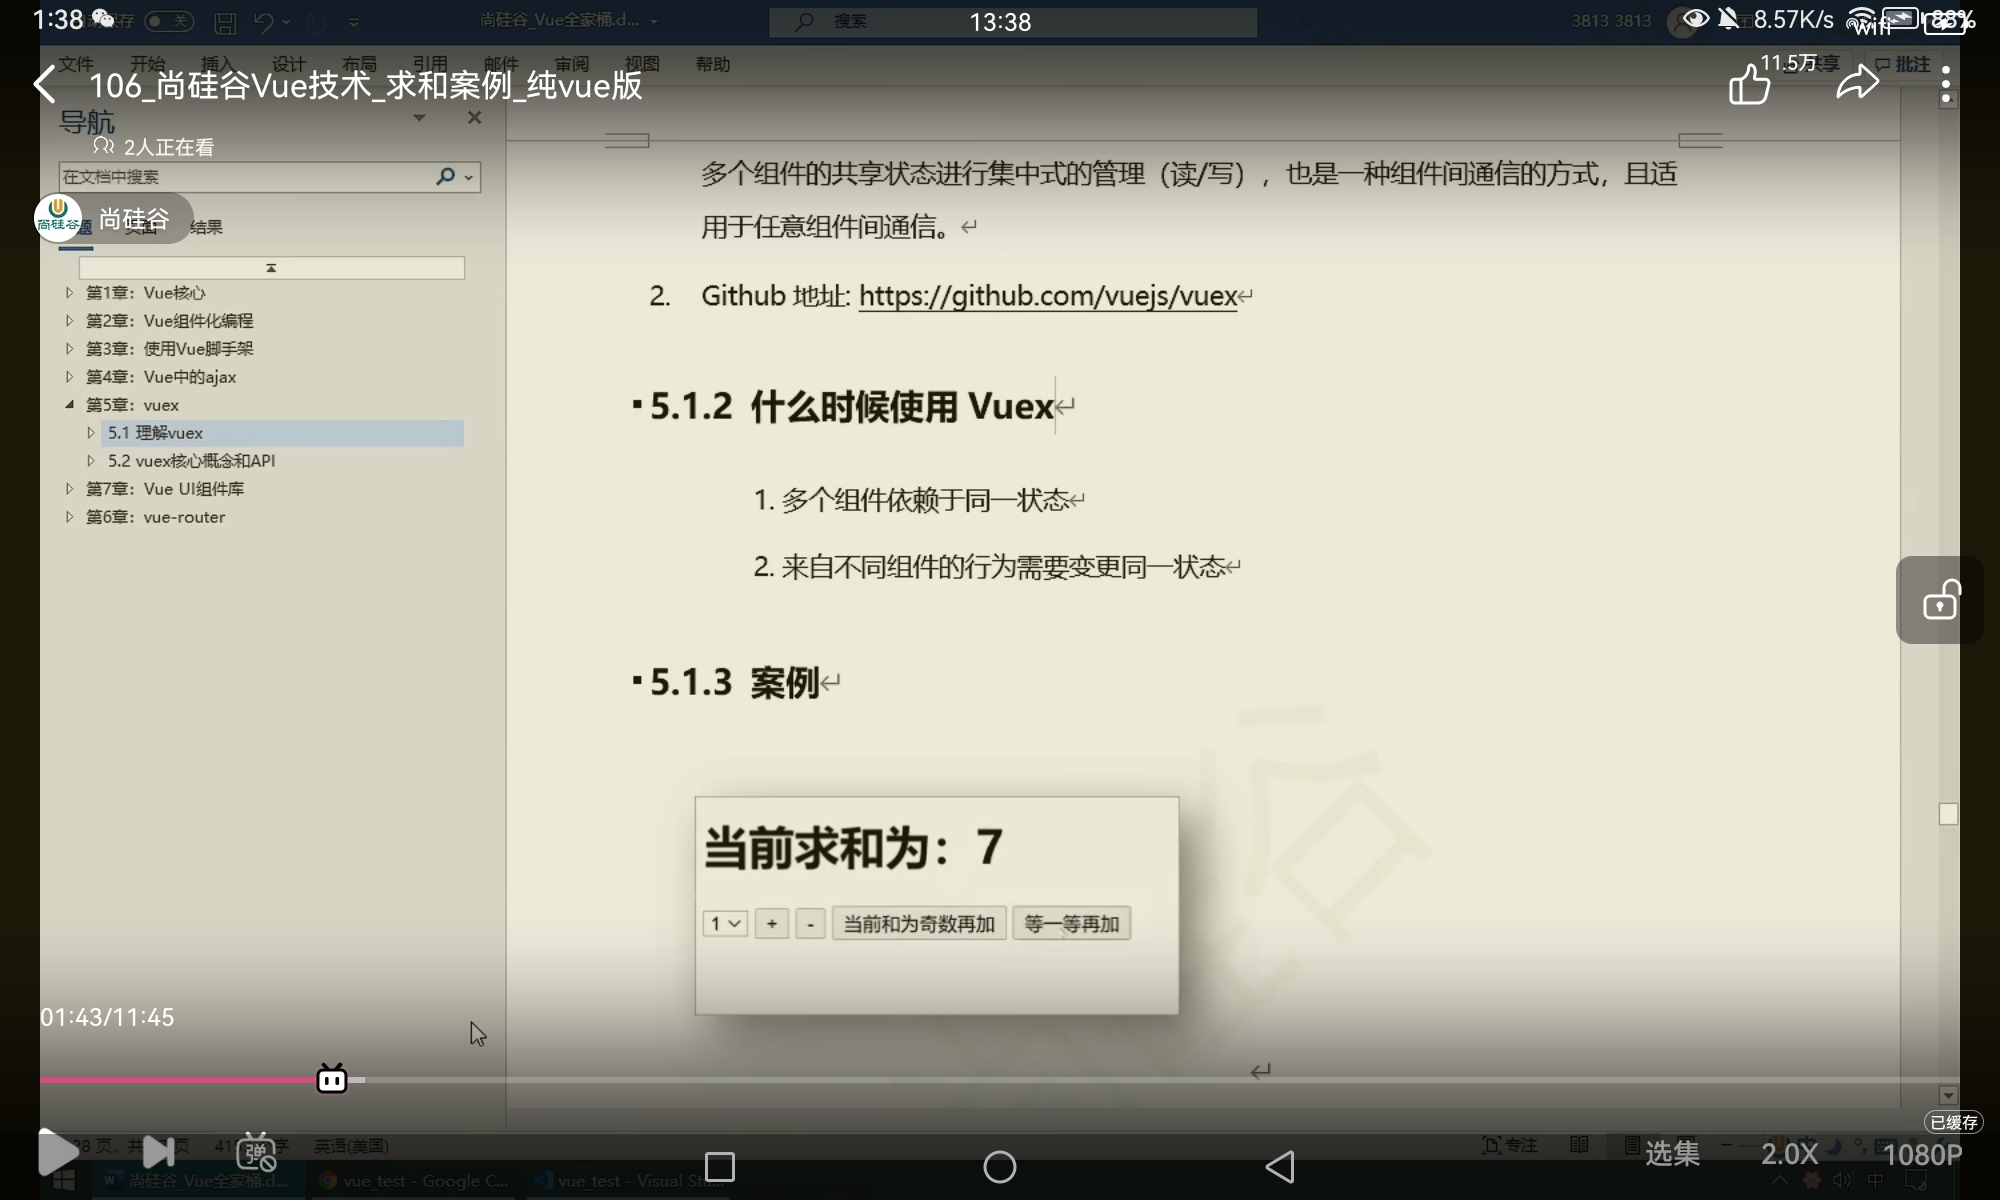
Task: Tap Android recent apps square button
Action: click(719, 1167)
